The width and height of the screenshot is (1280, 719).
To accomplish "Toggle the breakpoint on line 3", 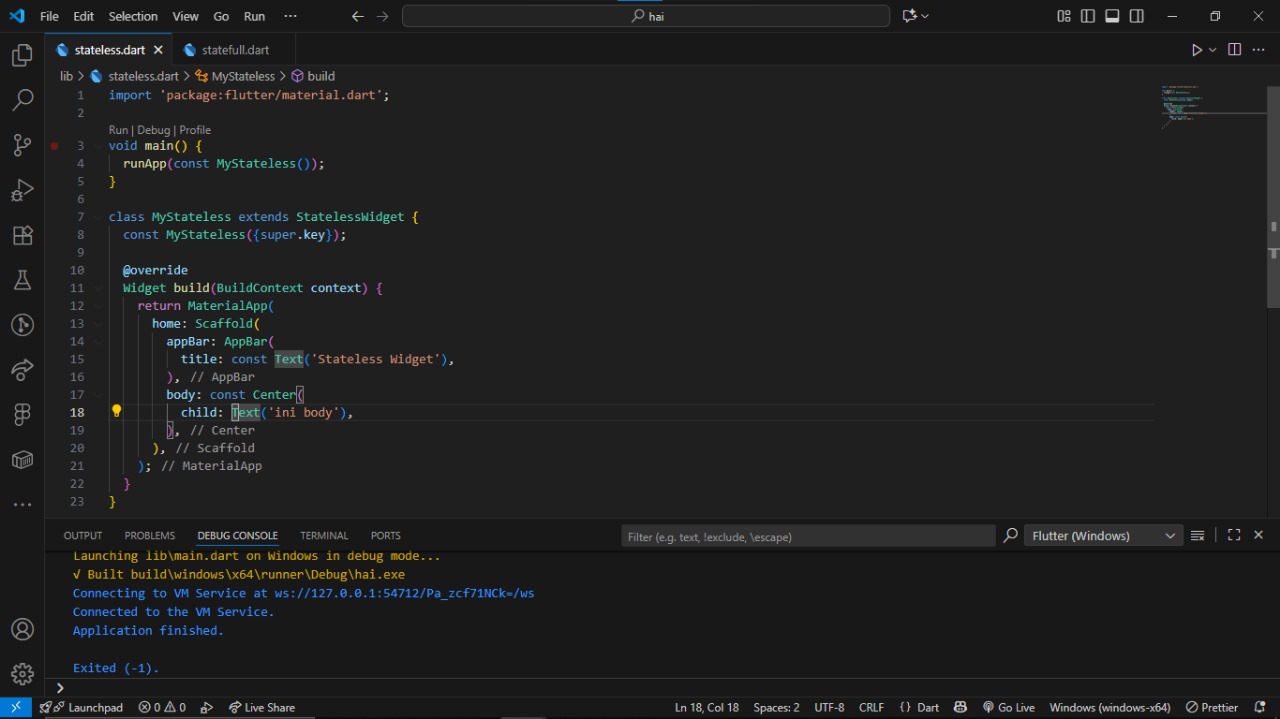I will coord(55,146).
